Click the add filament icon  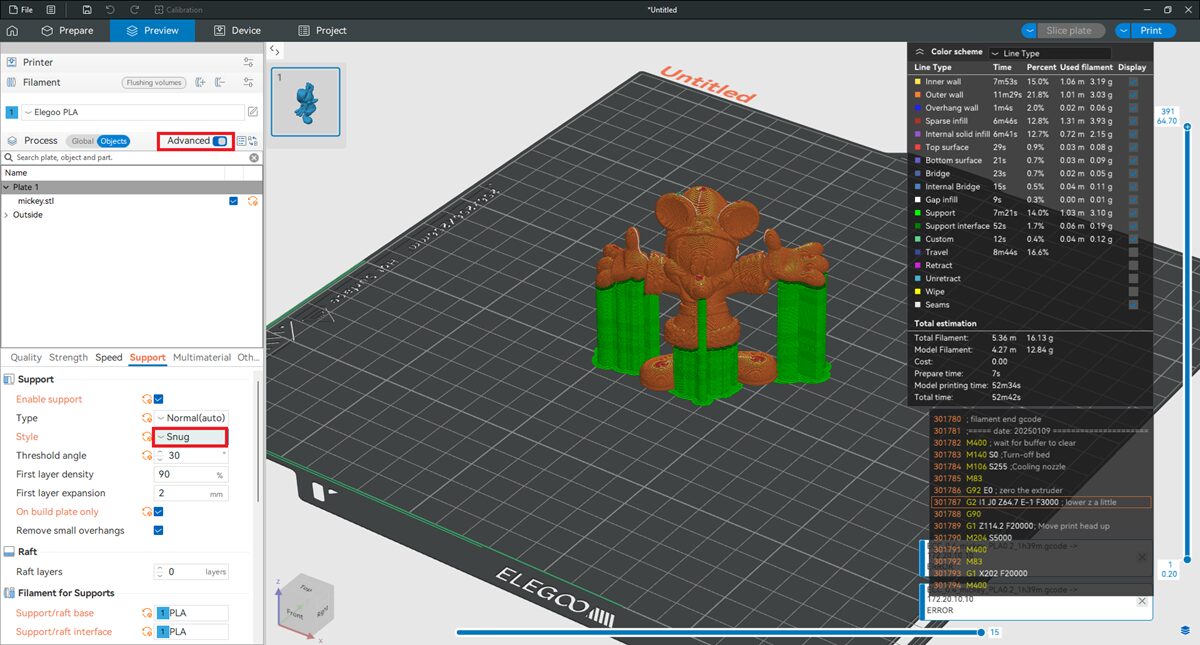click(201, 82)
